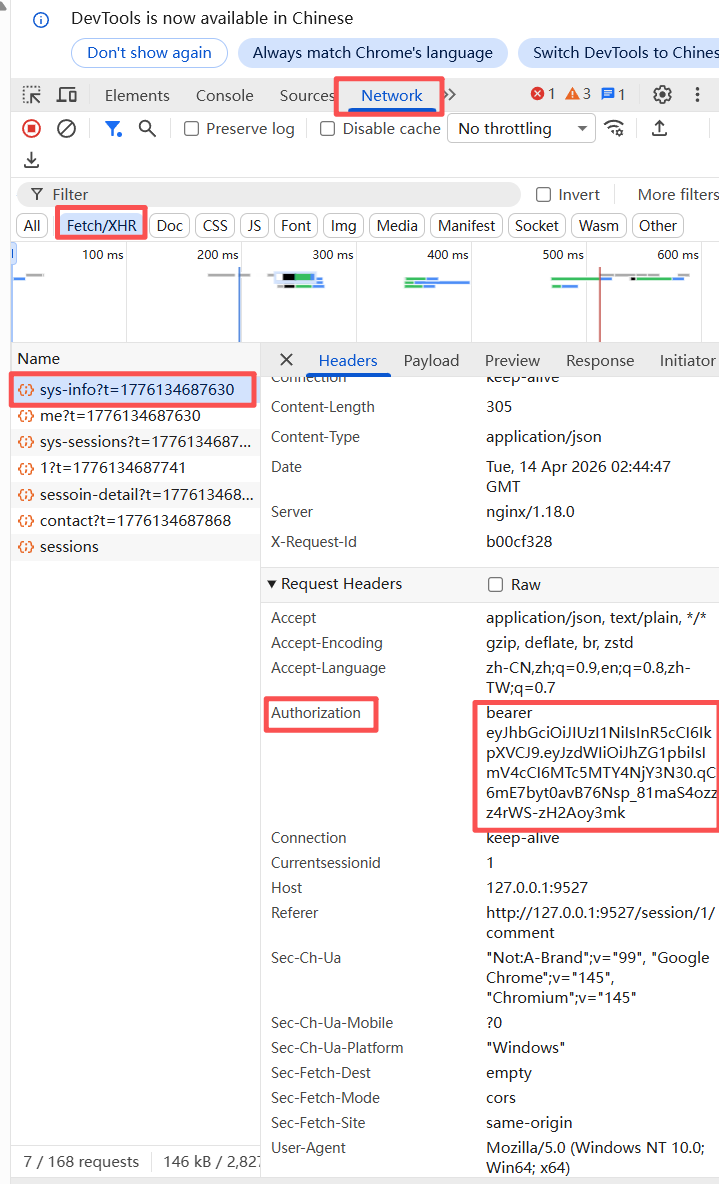The image size is (719, 1184).
Task: Open network search magnifier
Action: 147,128
